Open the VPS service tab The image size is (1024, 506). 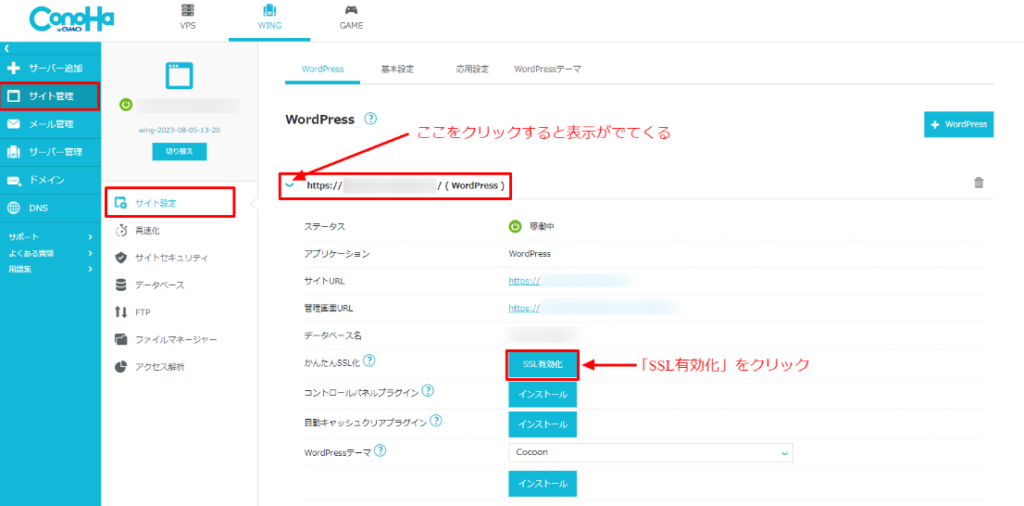187,18
